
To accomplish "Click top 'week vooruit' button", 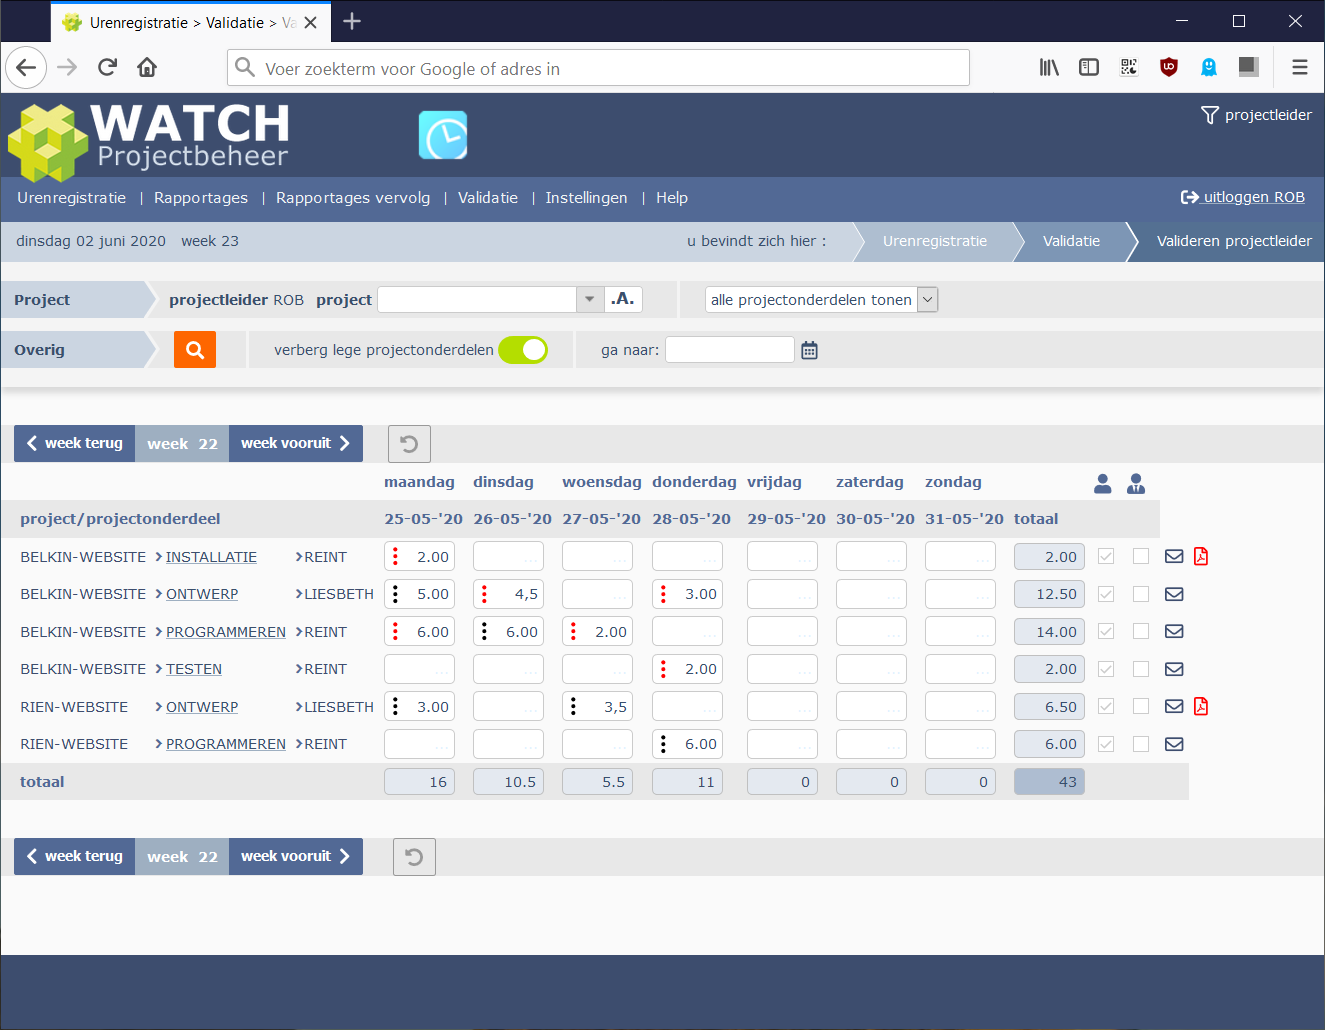I will point(296,444).
